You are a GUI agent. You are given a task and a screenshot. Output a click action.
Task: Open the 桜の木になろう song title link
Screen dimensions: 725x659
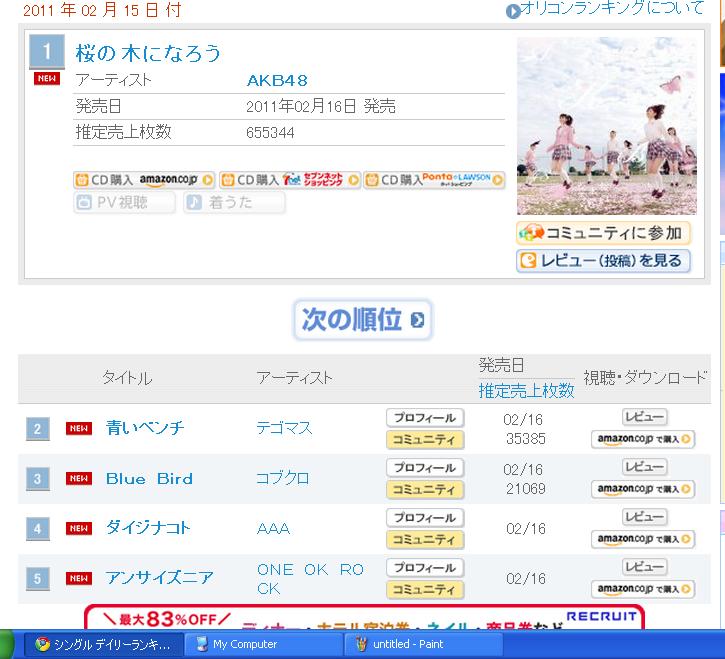coord(148,53)
